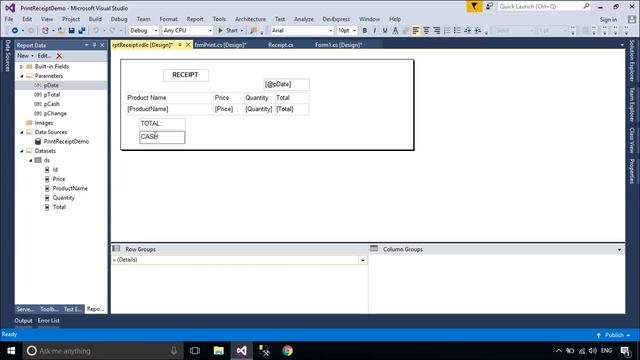The height and width of the screenshot is (360, 640).
Task: Open the Row Groups Details dropdown arrow
Action: point(362,260)
